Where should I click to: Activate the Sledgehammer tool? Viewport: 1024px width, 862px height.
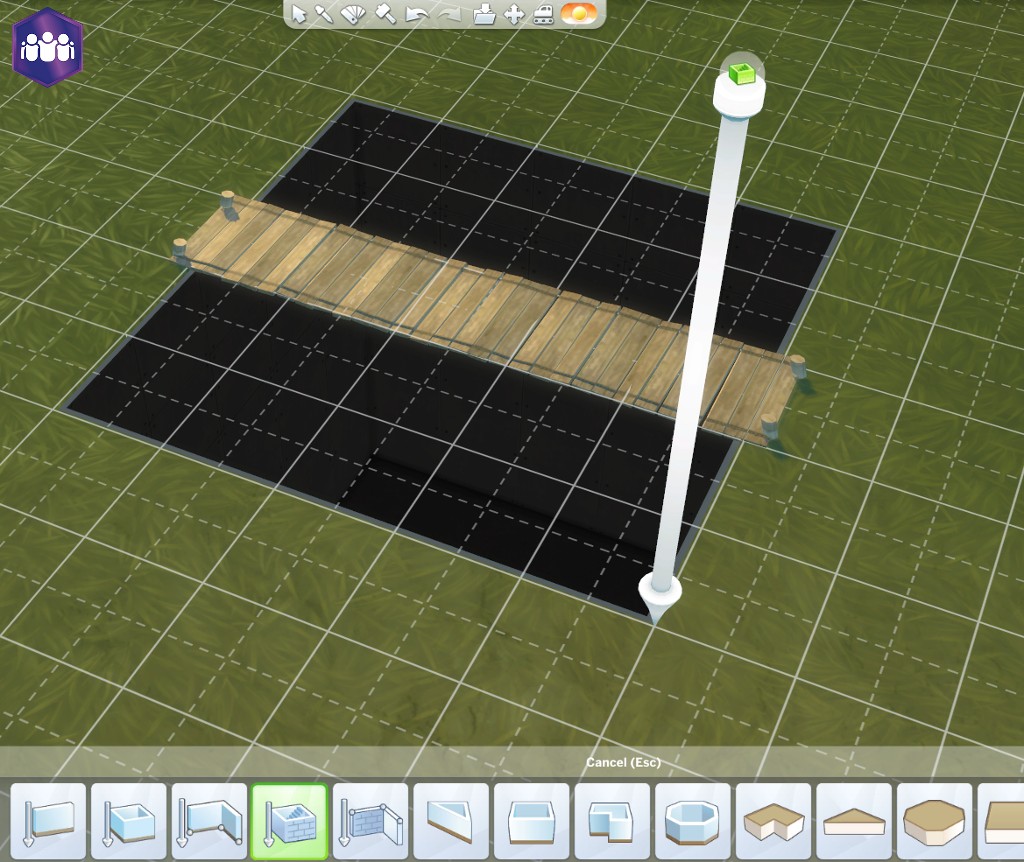tap(385, 14)
